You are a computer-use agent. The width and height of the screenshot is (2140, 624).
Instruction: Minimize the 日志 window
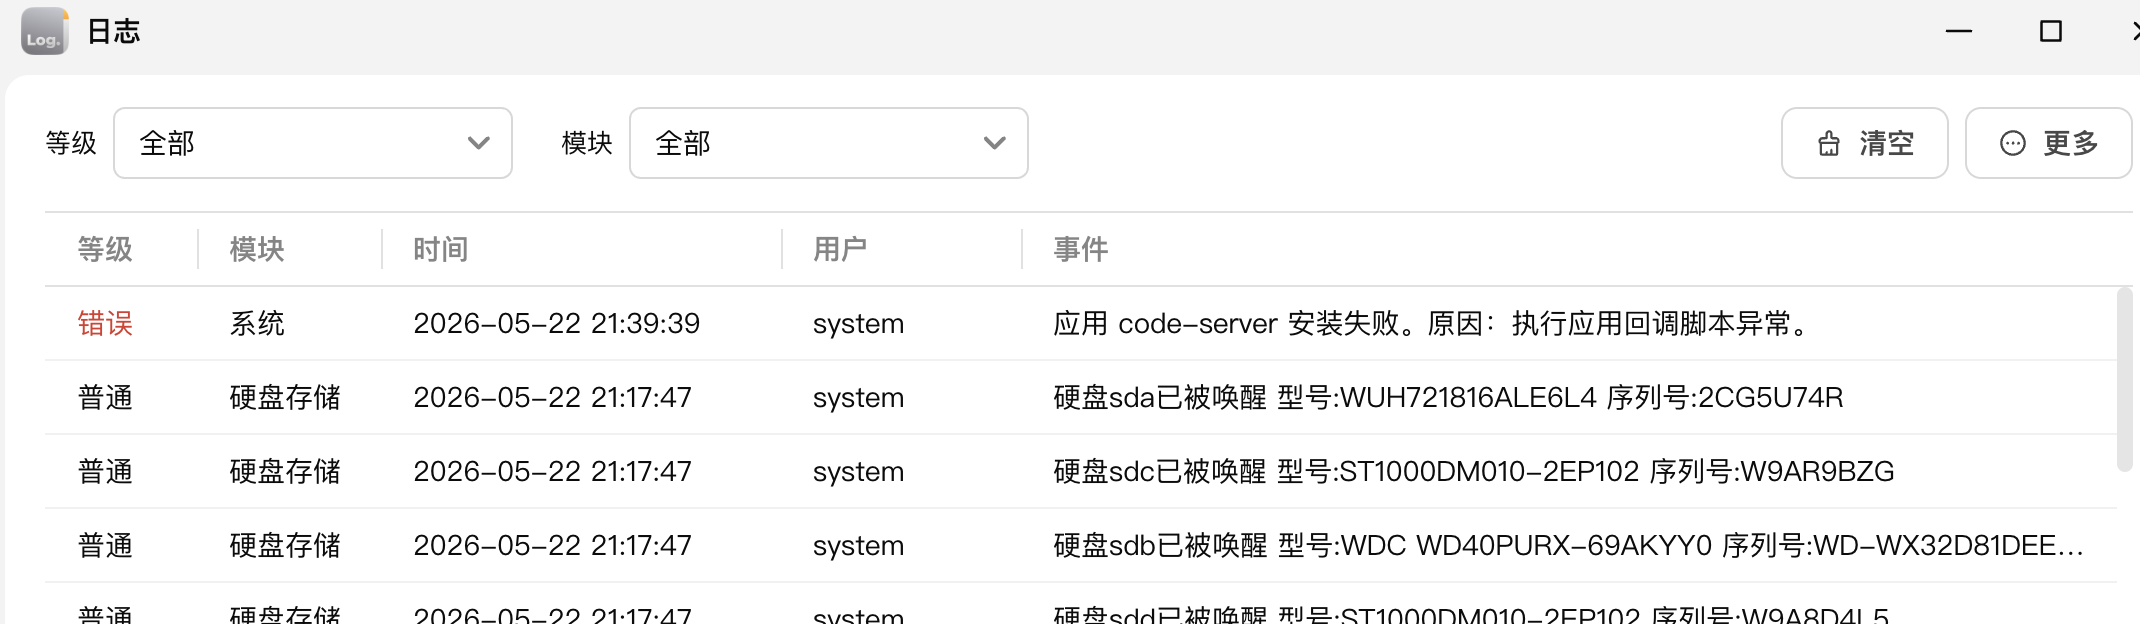(x=1959, y=31)
